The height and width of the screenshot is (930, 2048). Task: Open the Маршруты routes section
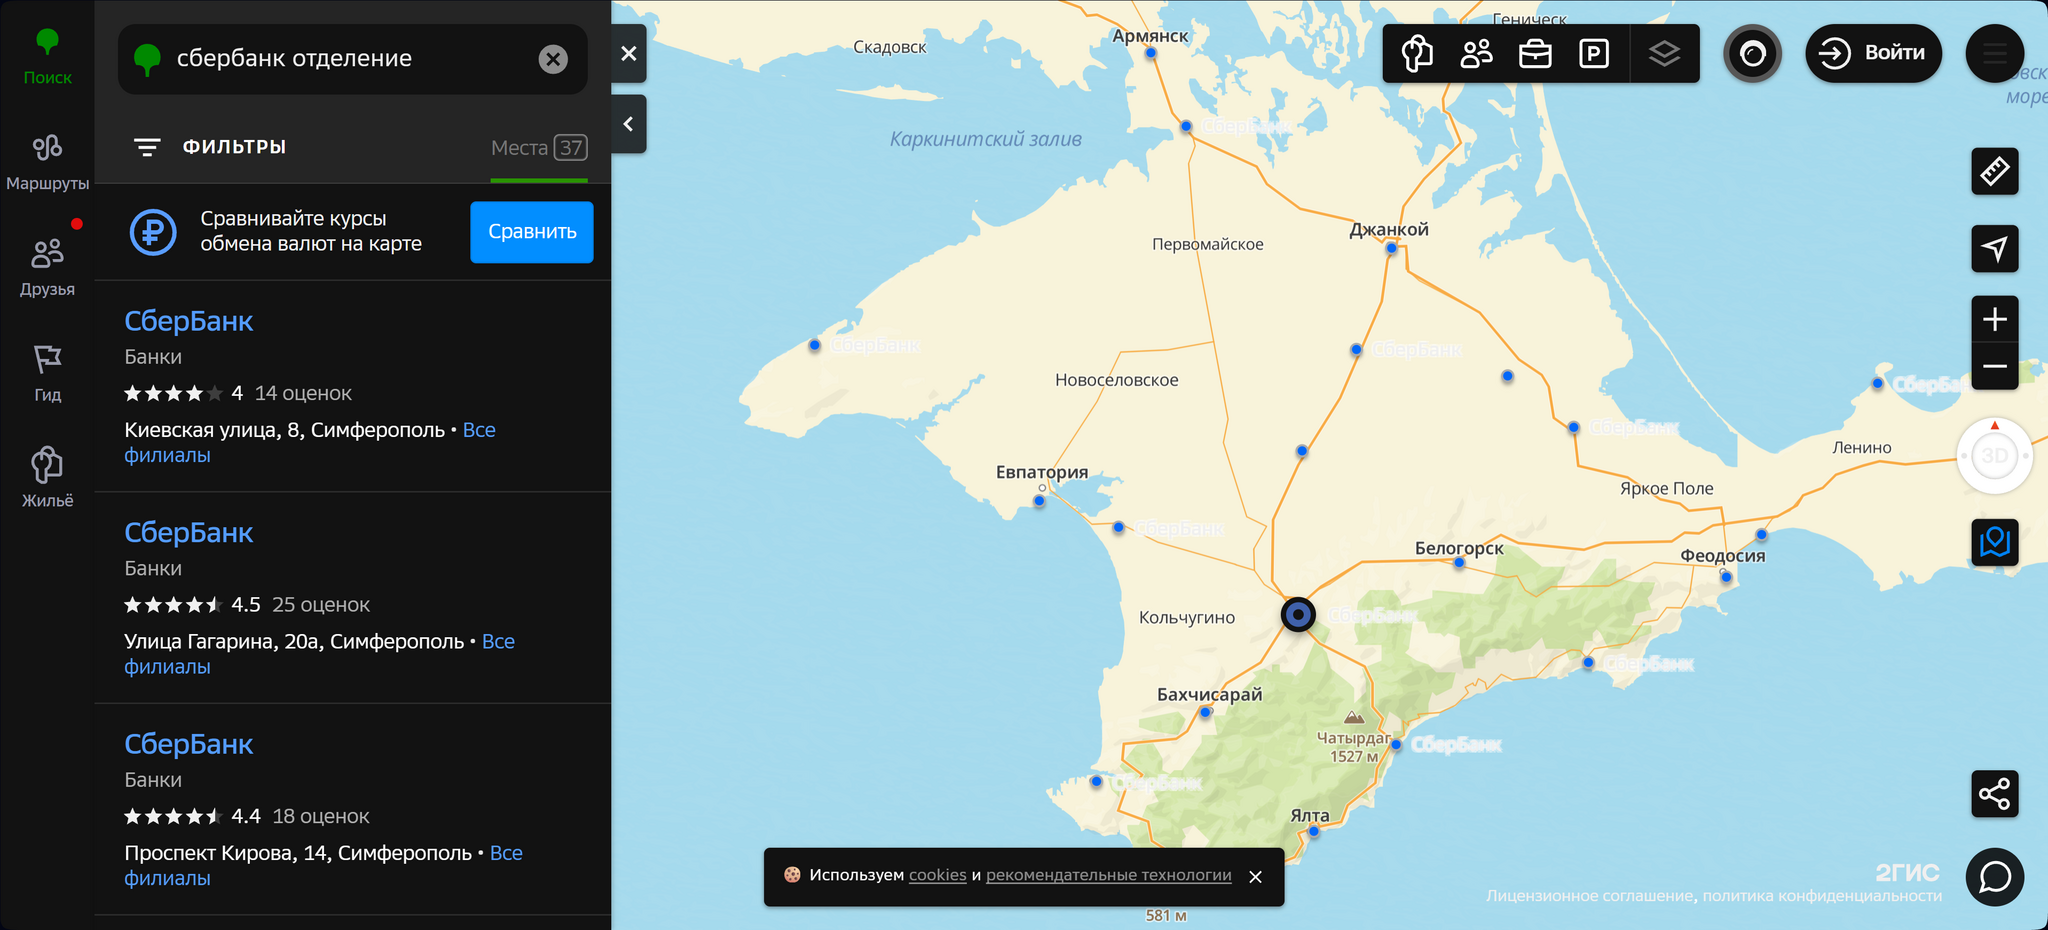pos(47,162)
